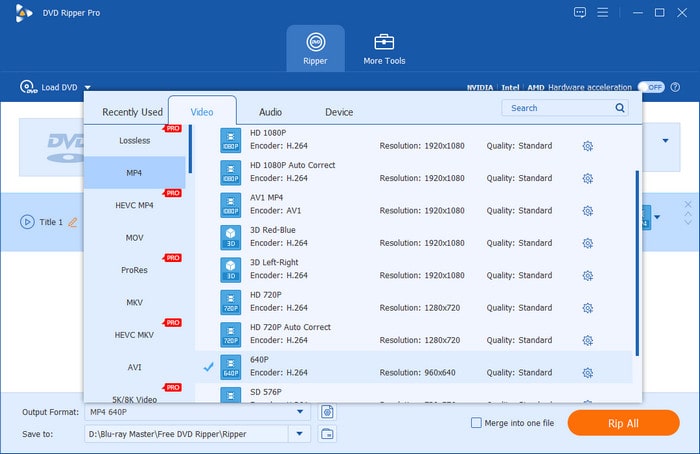
Task: Click the 3D Red-Blue format icon
Action: pyautogui.click(x=231, y=237)
